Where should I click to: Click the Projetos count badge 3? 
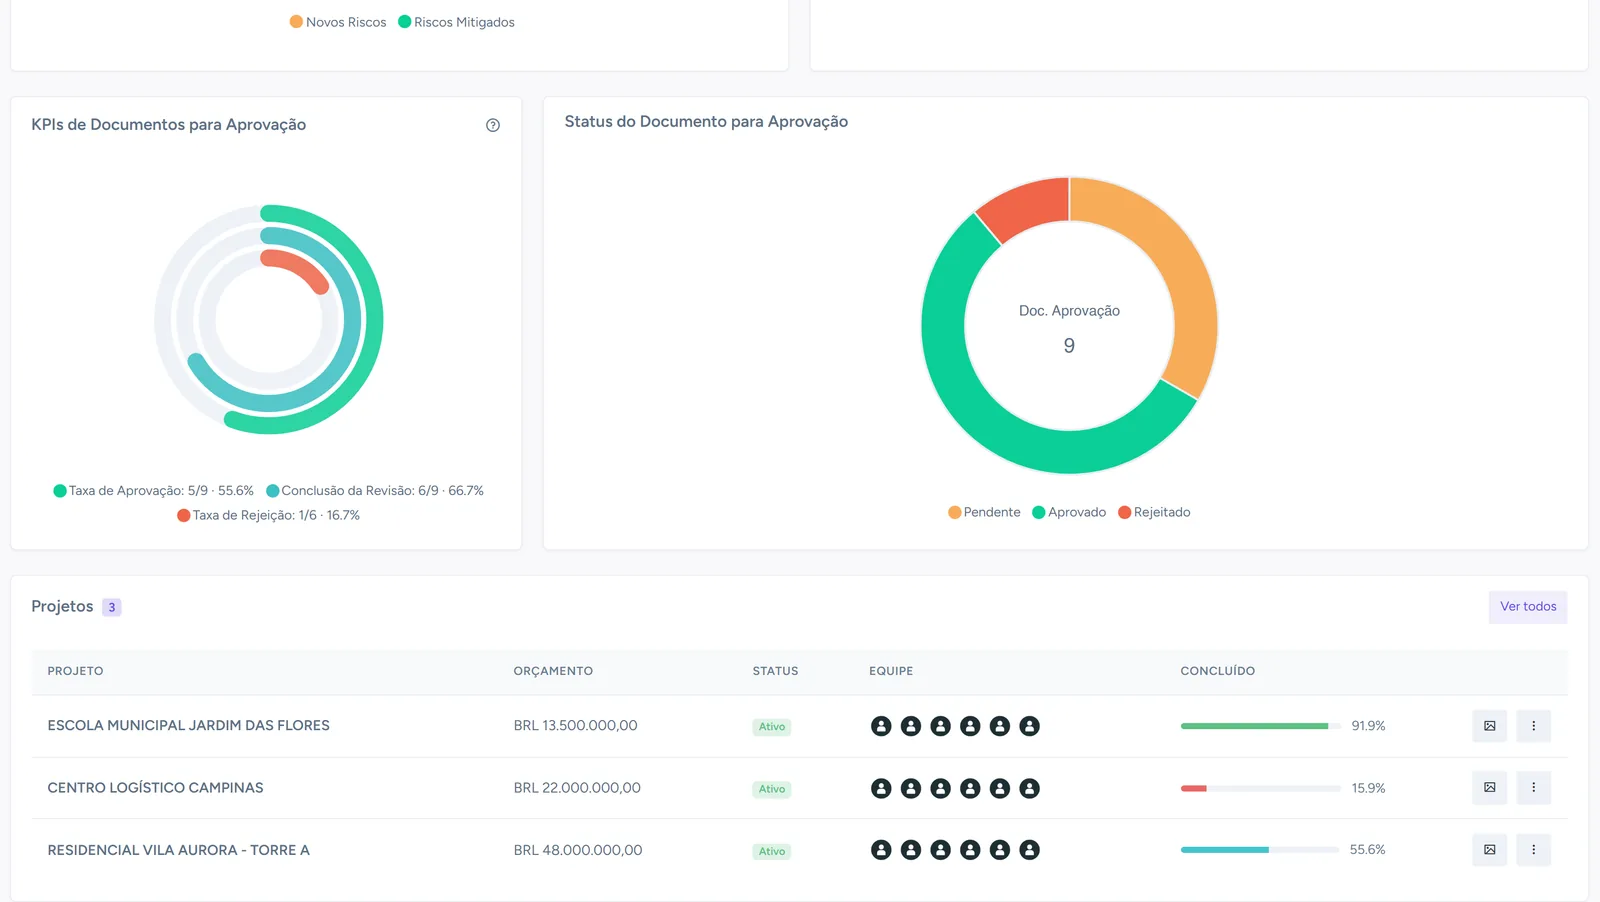[x=112, y=607]
